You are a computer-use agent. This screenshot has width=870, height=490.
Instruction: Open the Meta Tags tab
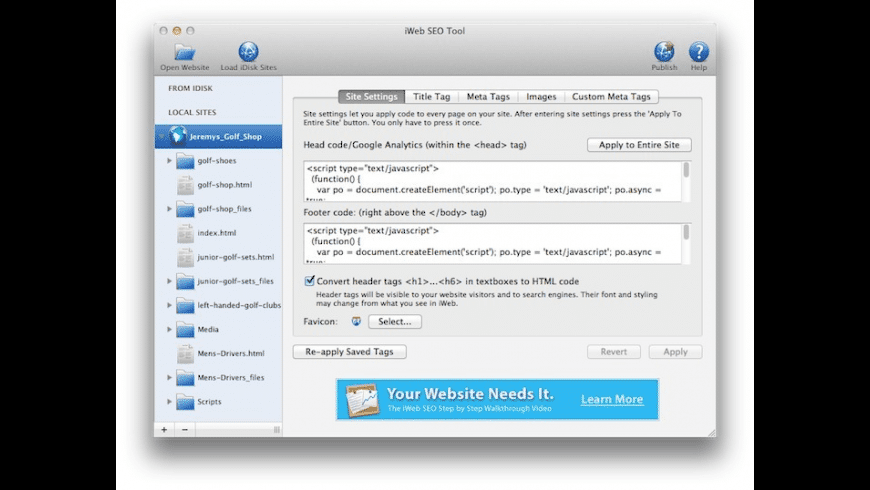(488, 97)
